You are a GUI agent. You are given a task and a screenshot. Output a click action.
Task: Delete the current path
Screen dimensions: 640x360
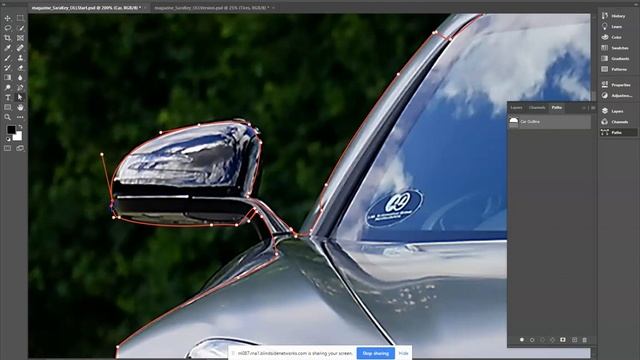click(x=584, y=340)
